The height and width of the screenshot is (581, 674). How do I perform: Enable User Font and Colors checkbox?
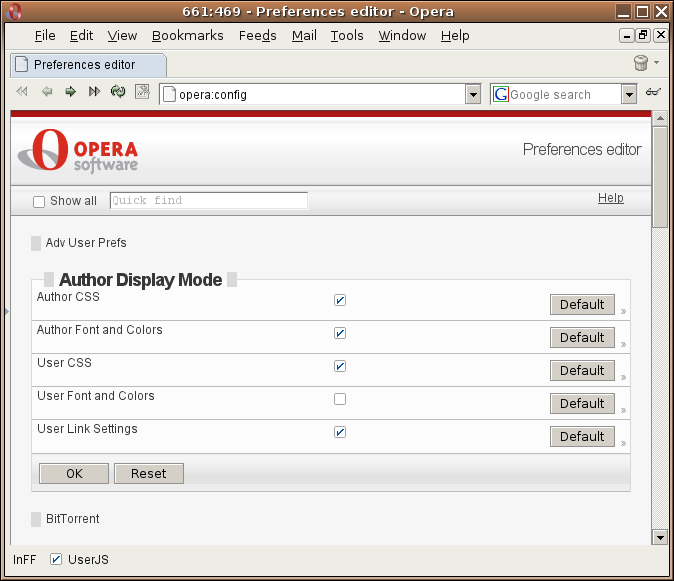point(340,399)
